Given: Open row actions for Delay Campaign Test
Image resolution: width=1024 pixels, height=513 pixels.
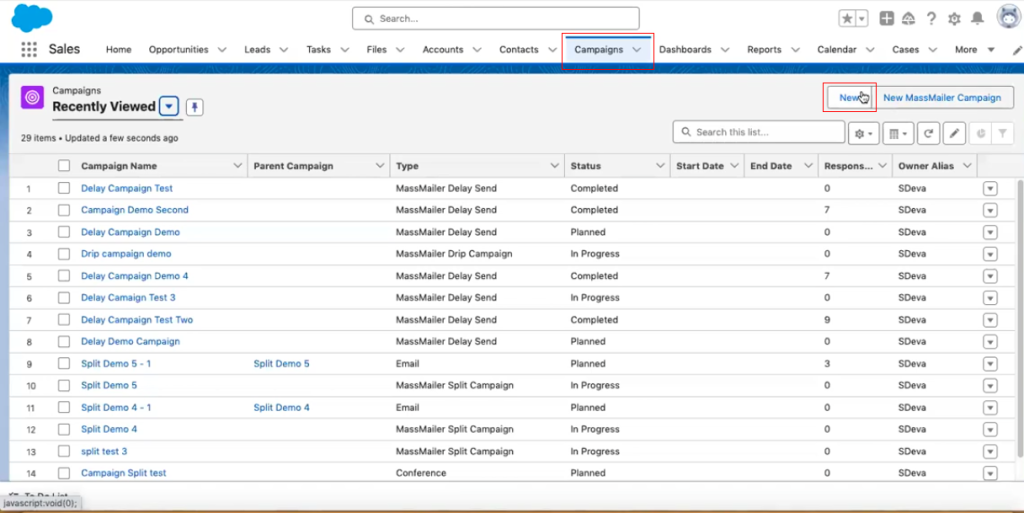Looking at the screenshot, I should coord(990,189).
